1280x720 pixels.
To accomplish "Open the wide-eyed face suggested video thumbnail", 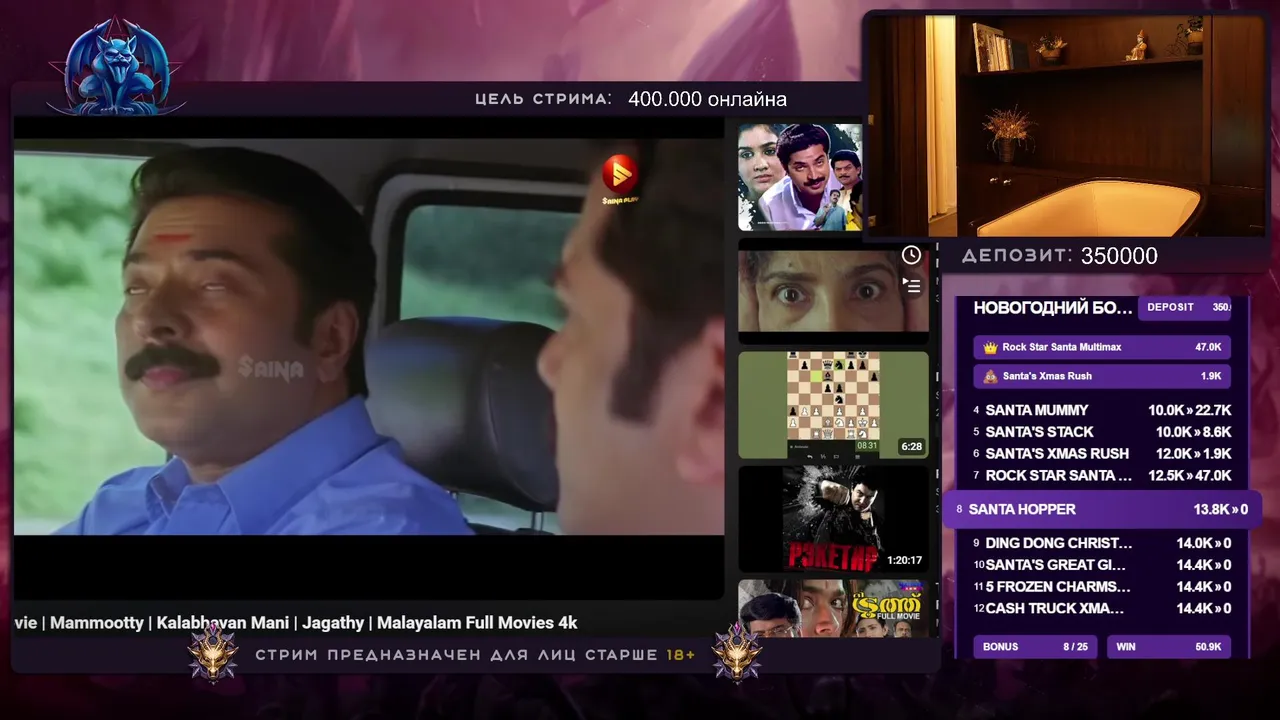I will [x=833, y=289].
